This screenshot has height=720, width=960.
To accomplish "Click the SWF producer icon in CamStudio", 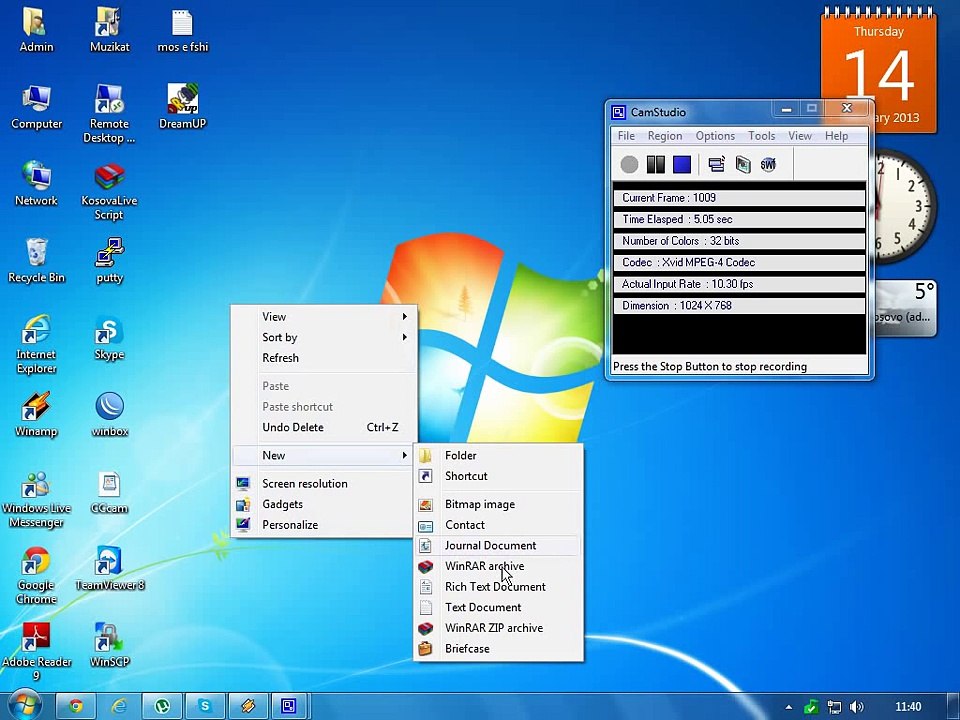I will tap(768, 164).
